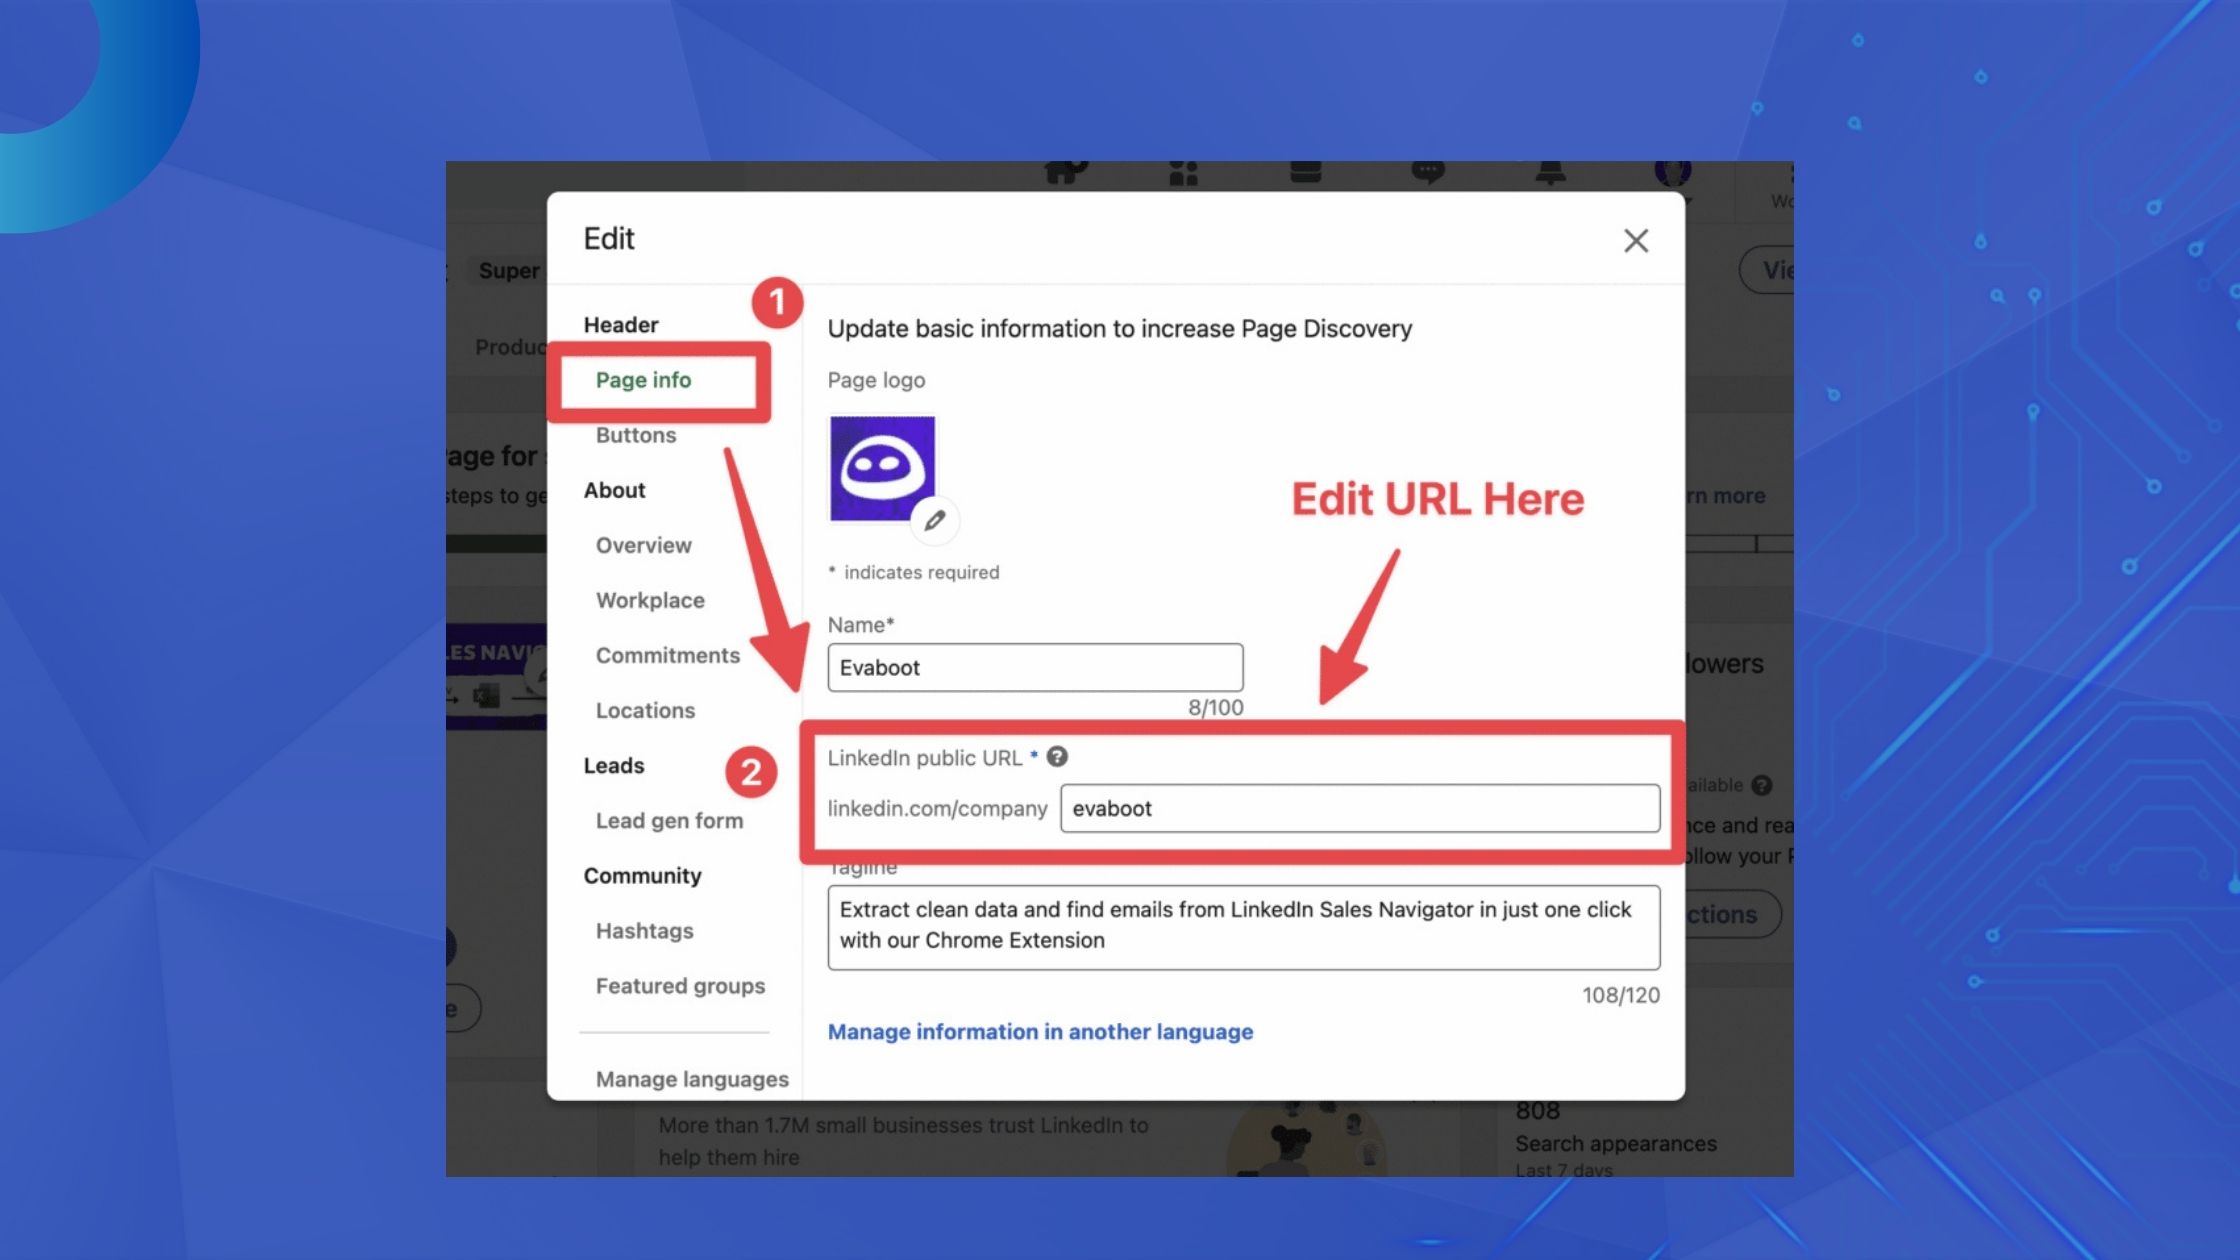This screenshot has width=2240, height=1260.
Task: Open the Locations section
Action: (645, 710)
